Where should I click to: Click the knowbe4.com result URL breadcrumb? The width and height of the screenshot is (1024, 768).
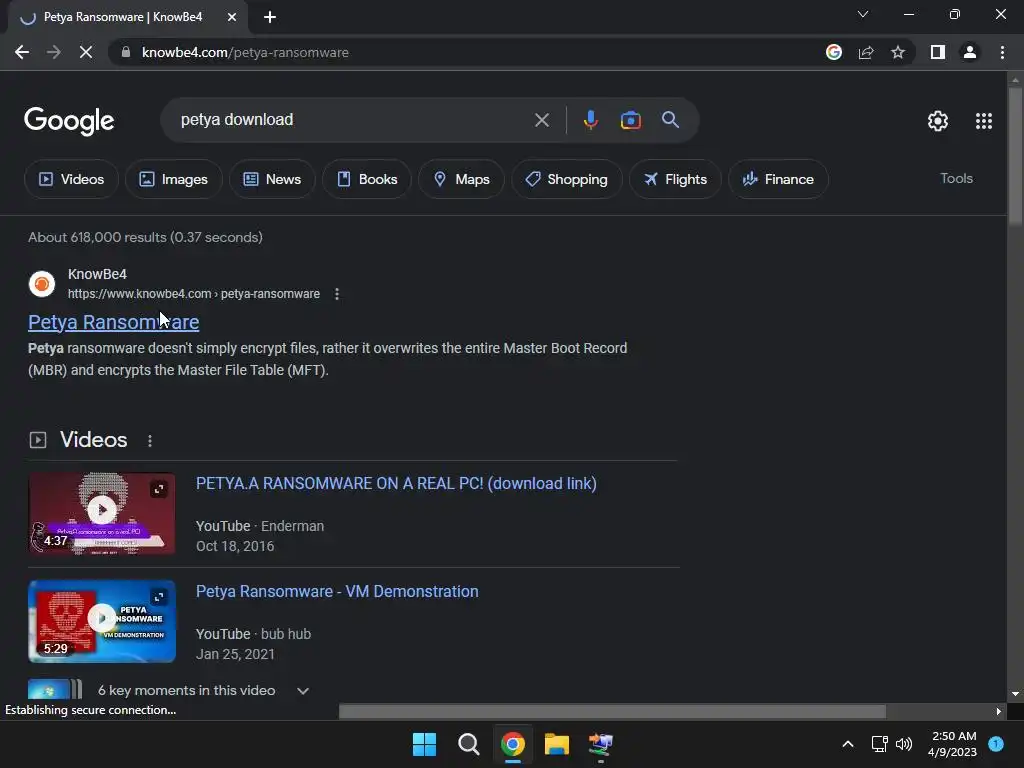pyautogui.click(x=194, y=294)
